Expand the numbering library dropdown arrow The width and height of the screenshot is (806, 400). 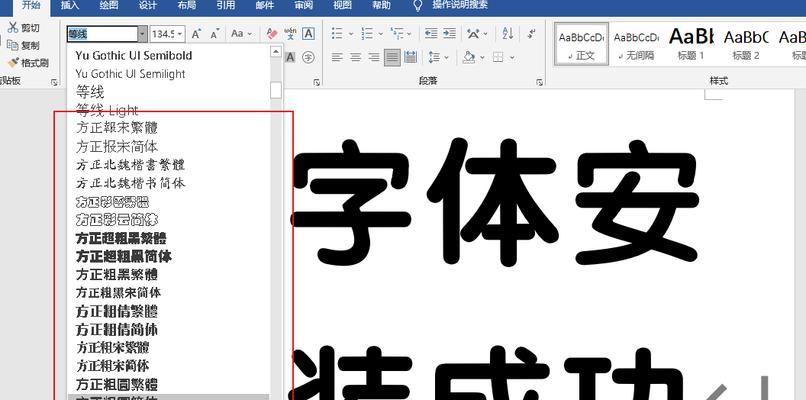[381, 34]
